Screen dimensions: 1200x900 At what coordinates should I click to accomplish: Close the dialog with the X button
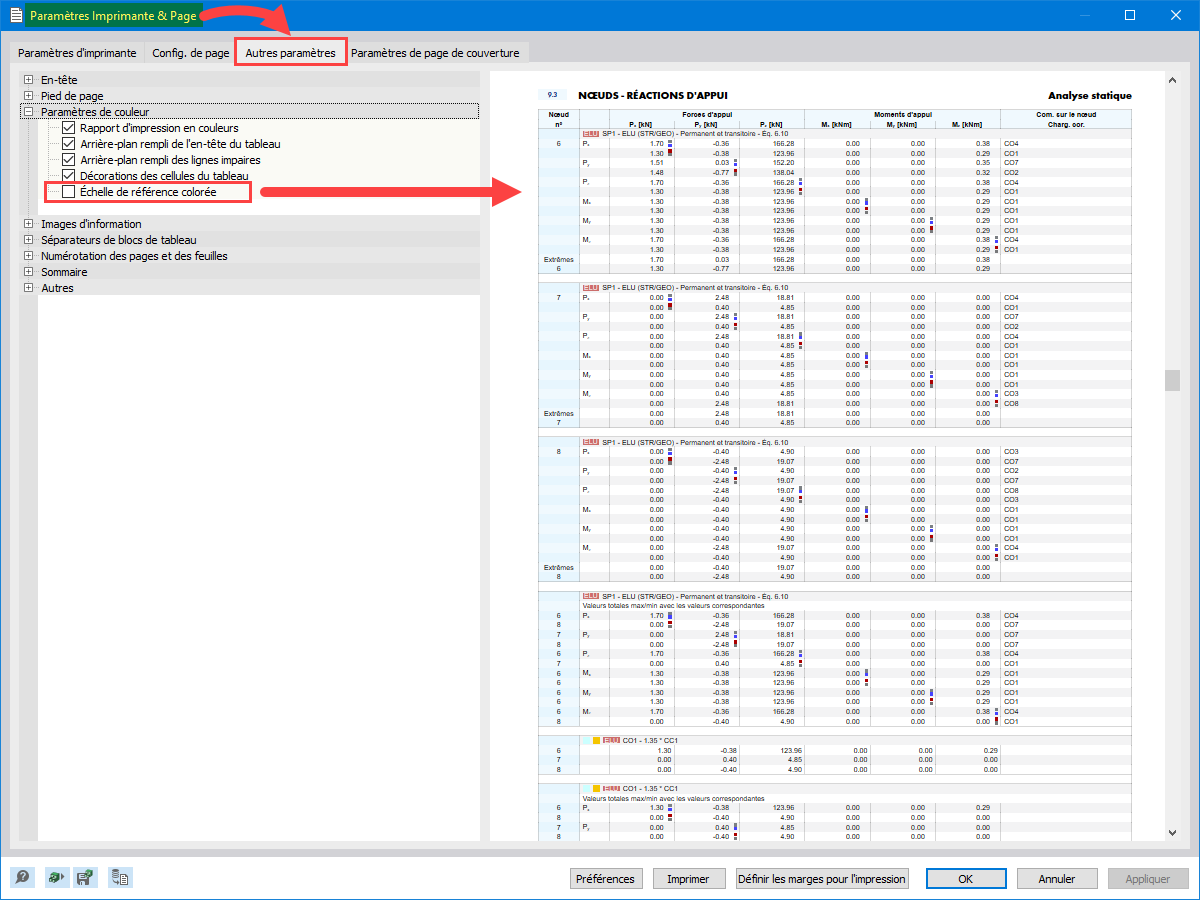(1175, 15)
